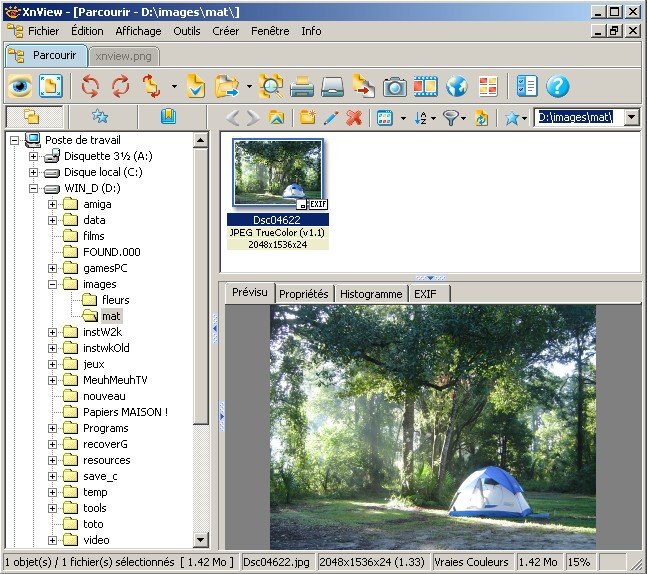Image resolution: width=647 pixels, height=574 pixels.
Task: Click the contact sheet grid icon
Action: [x=488, y=86]
